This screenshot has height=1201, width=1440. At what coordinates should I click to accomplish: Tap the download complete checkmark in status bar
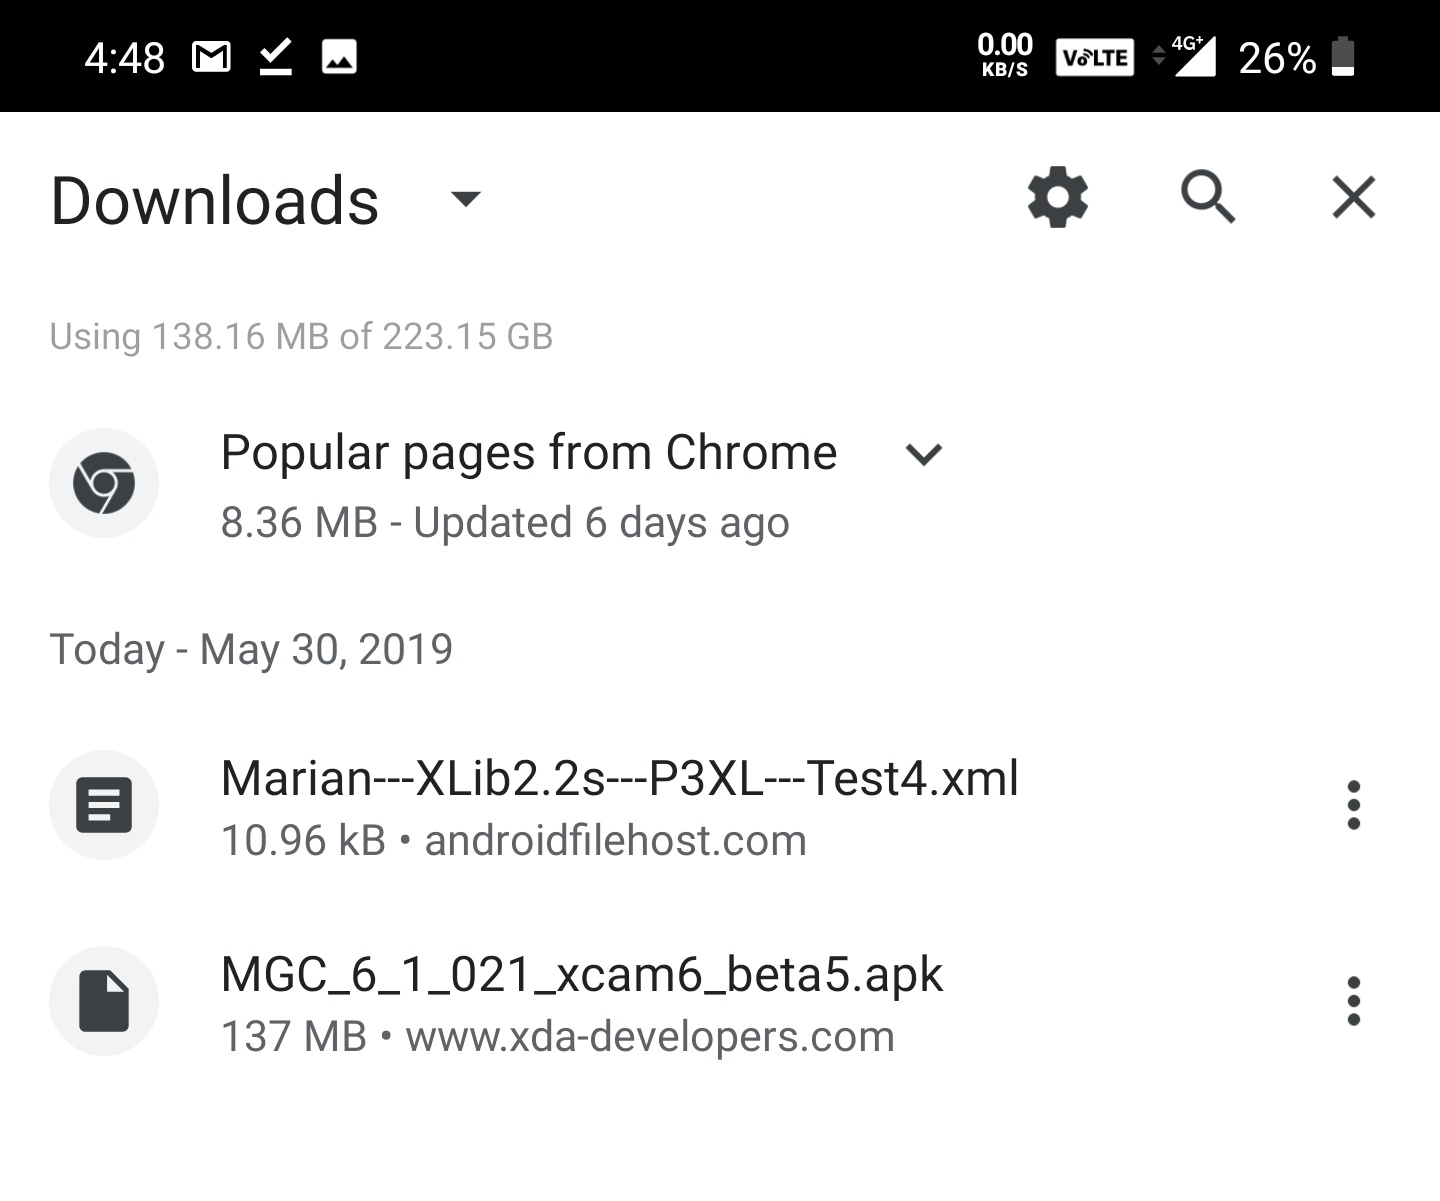pos(274,56)
